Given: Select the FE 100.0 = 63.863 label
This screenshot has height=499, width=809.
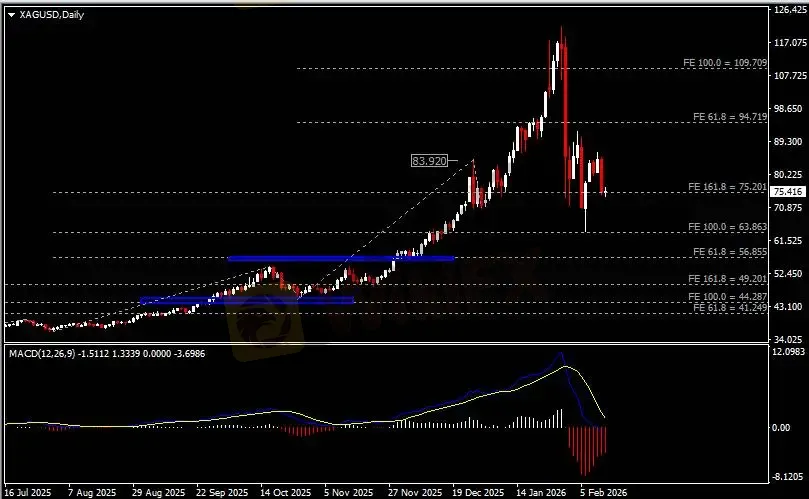Looking at the screenshot, I should (x=727, y=227).
